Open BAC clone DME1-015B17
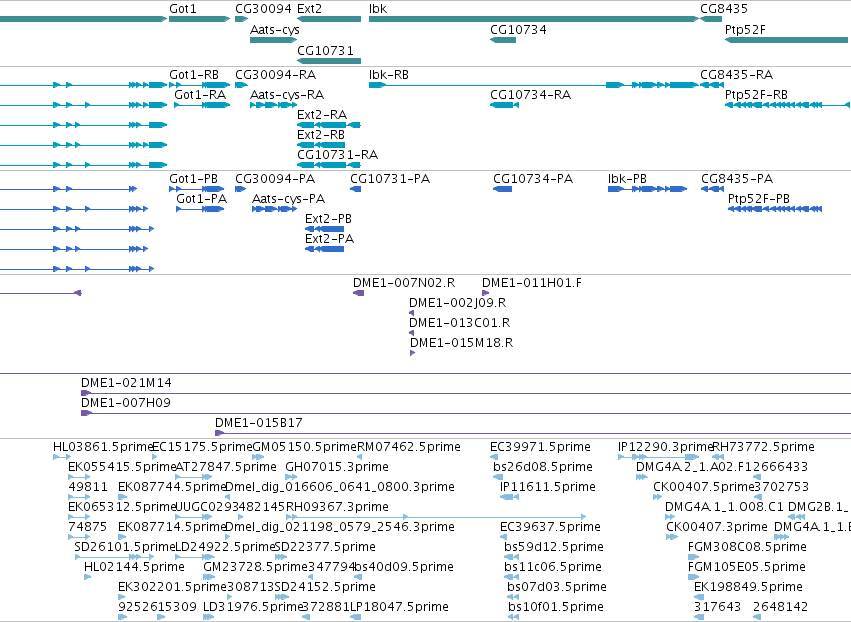 (x=258, y=423)
